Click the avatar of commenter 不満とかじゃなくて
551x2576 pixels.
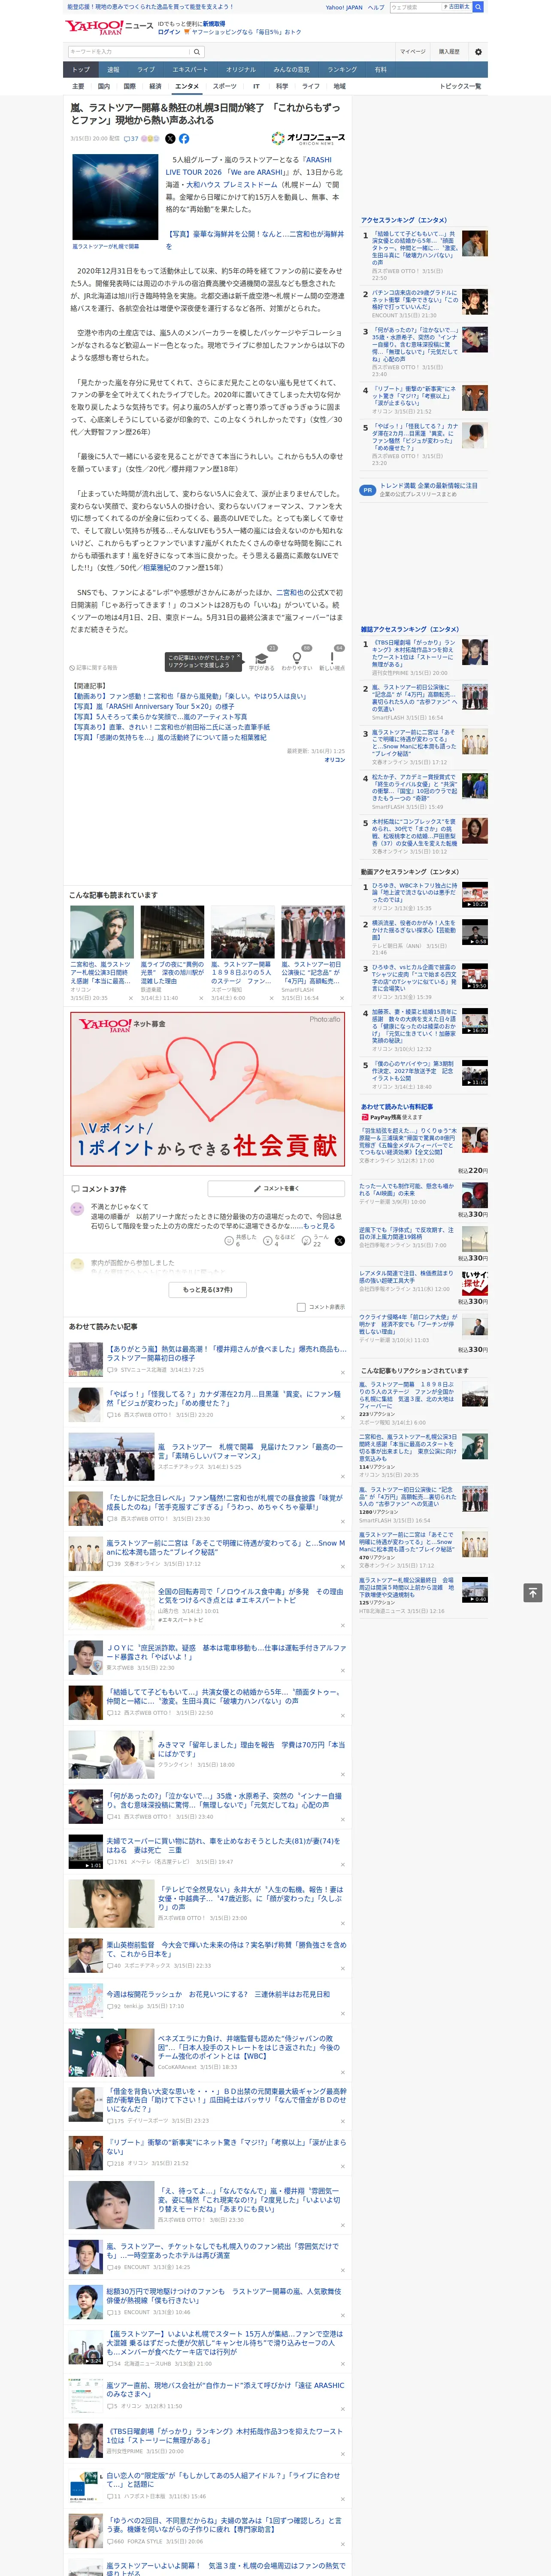coord(77,1208)
